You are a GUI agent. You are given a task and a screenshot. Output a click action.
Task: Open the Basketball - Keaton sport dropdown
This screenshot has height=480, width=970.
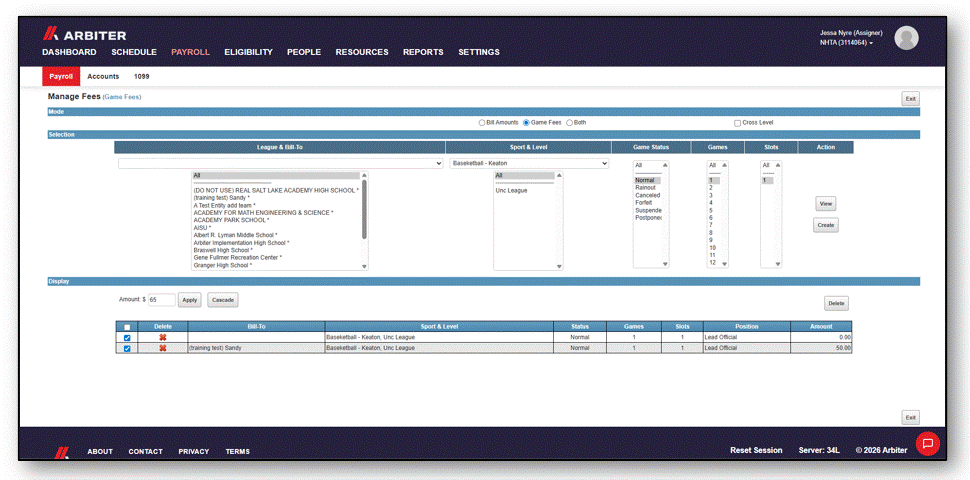(x=530, y=163)
